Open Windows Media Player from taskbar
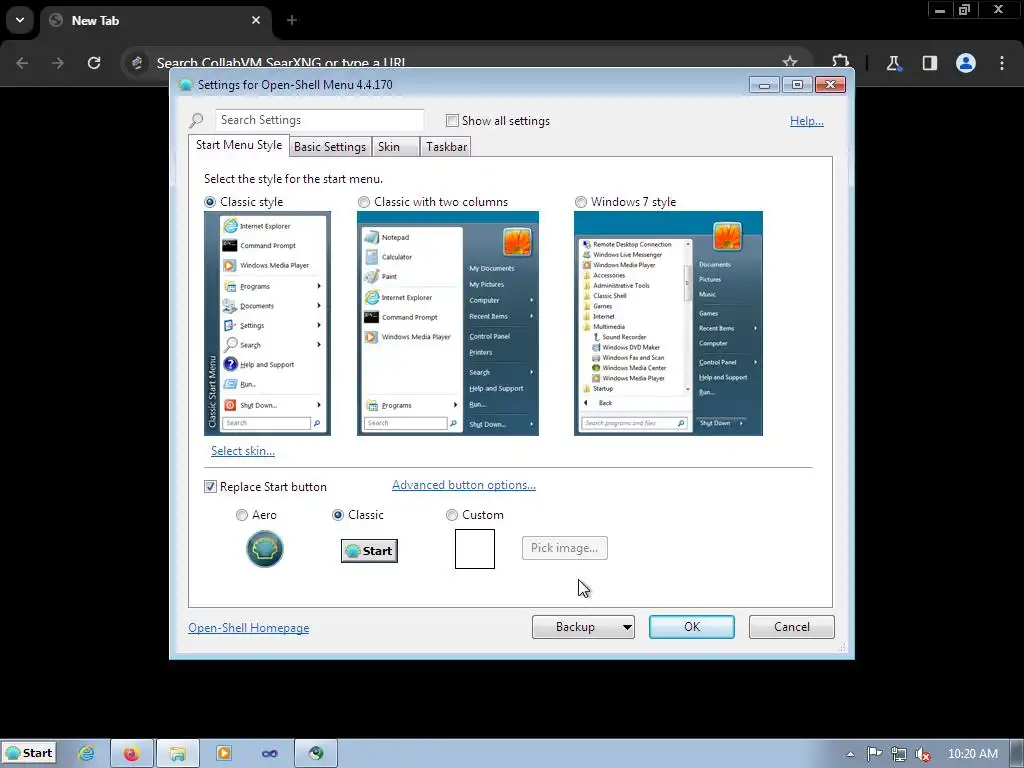The height and width of the screenshot is (768, 1024). coord(224,754)
